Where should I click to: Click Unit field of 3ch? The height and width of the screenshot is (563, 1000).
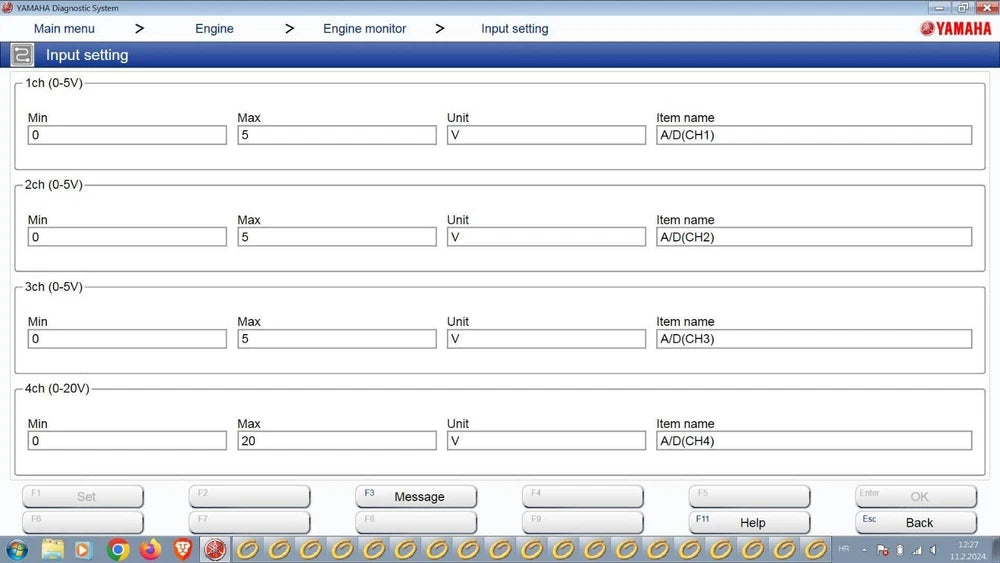pos(546,339)
